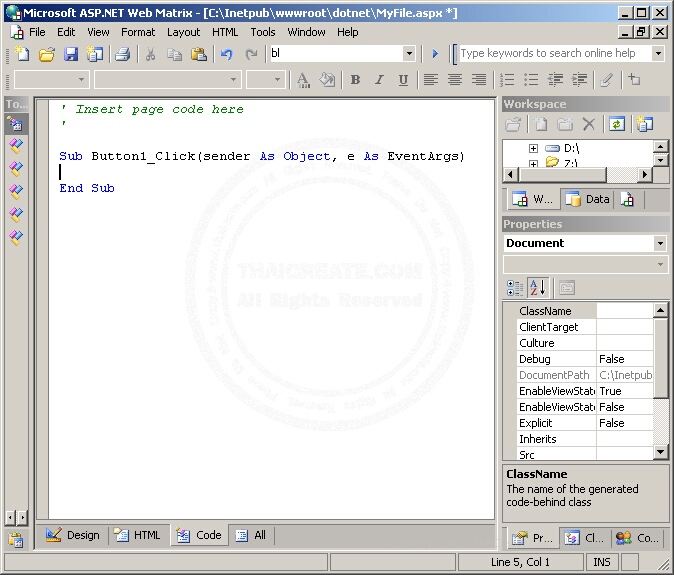
Task: Align text left
Action: coord(431,80)
